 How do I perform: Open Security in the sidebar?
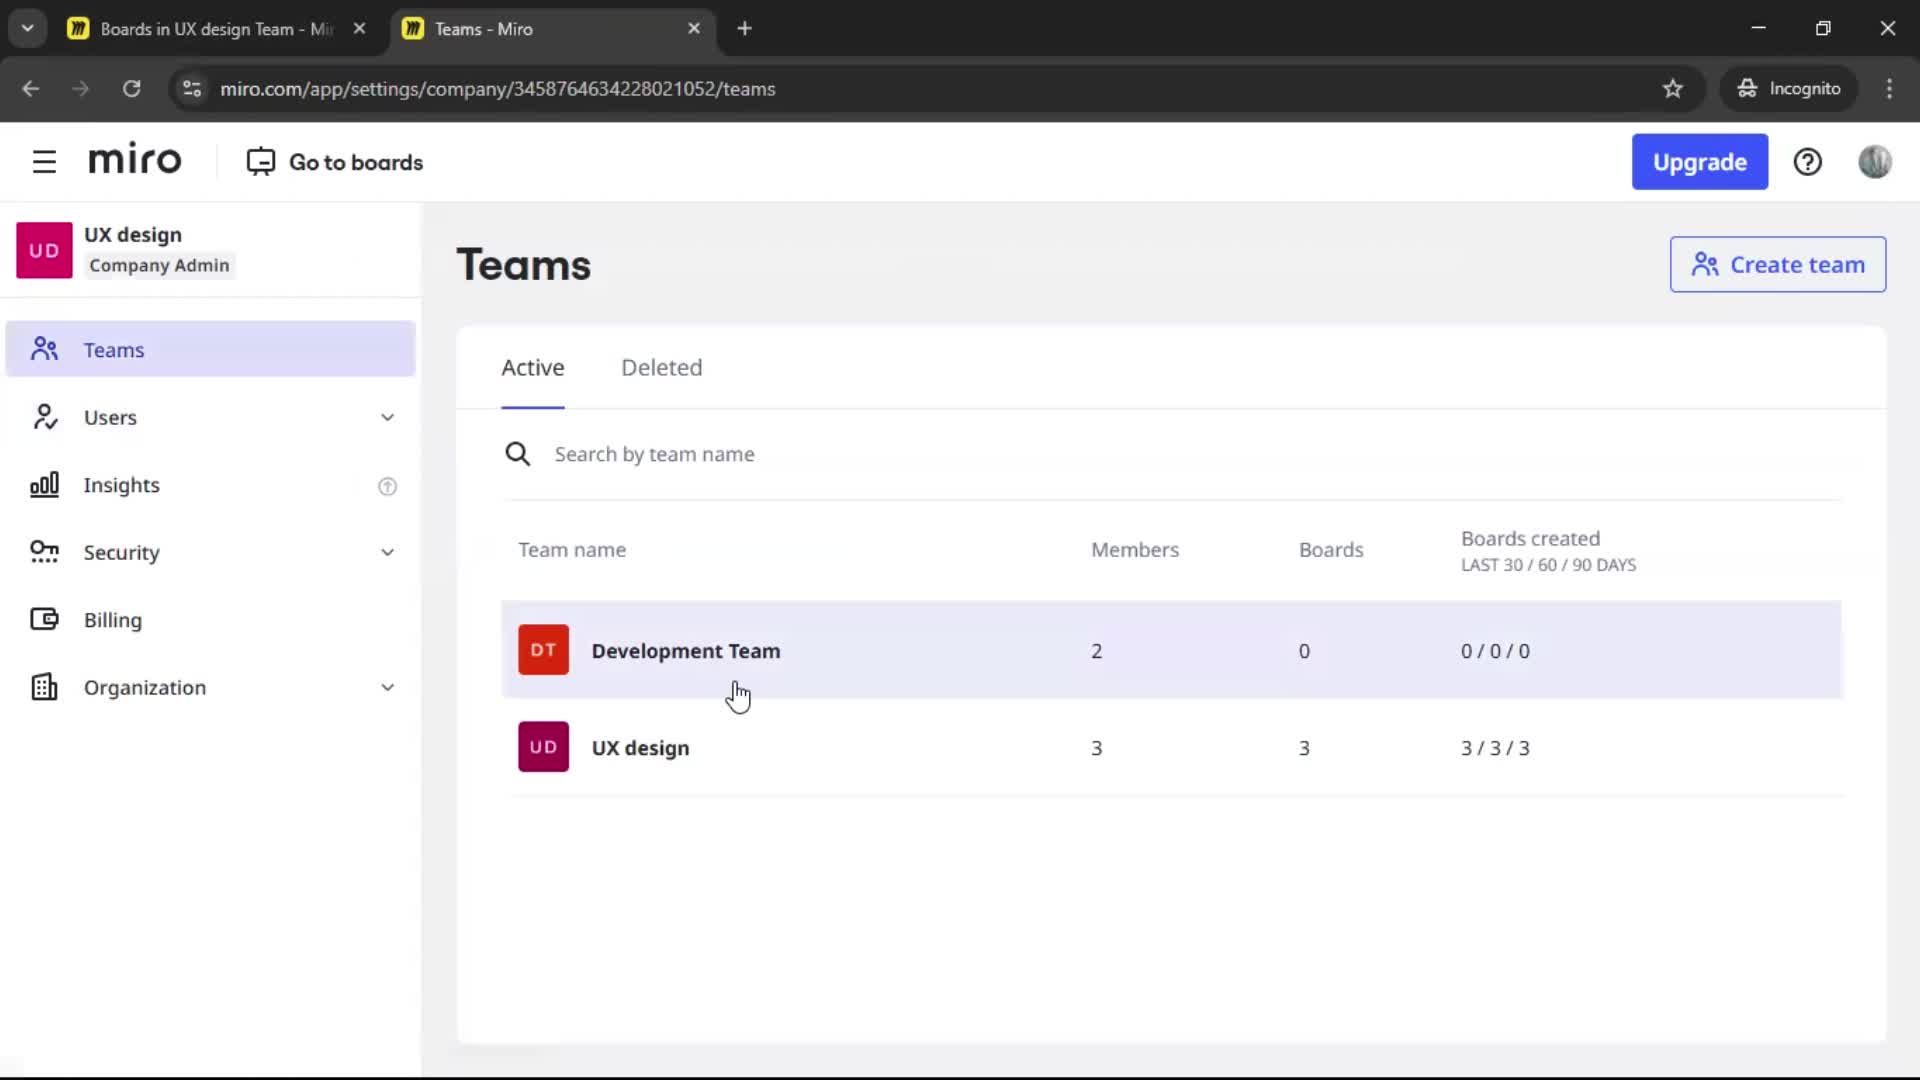click(210, 552)
